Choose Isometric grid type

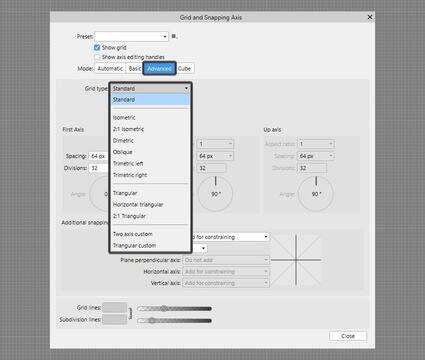(x=150, y=118)
